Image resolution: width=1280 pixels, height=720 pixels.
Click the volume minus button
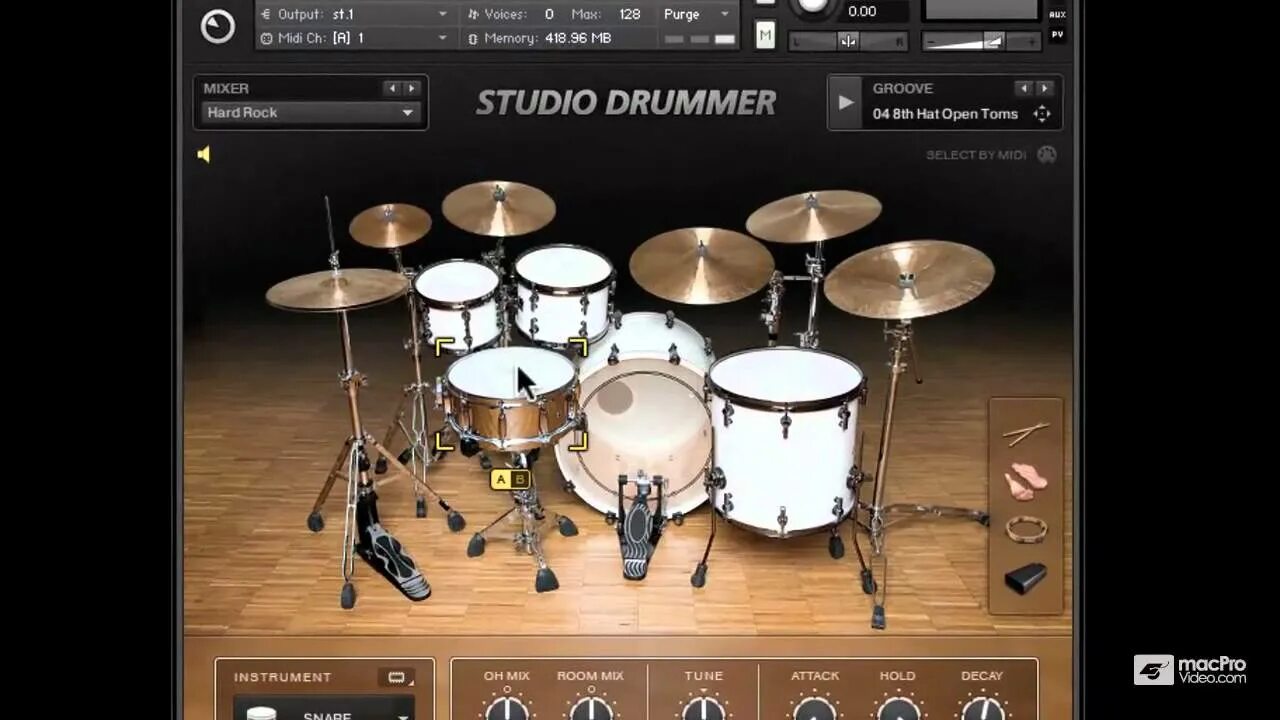click(x=932, y=42)
